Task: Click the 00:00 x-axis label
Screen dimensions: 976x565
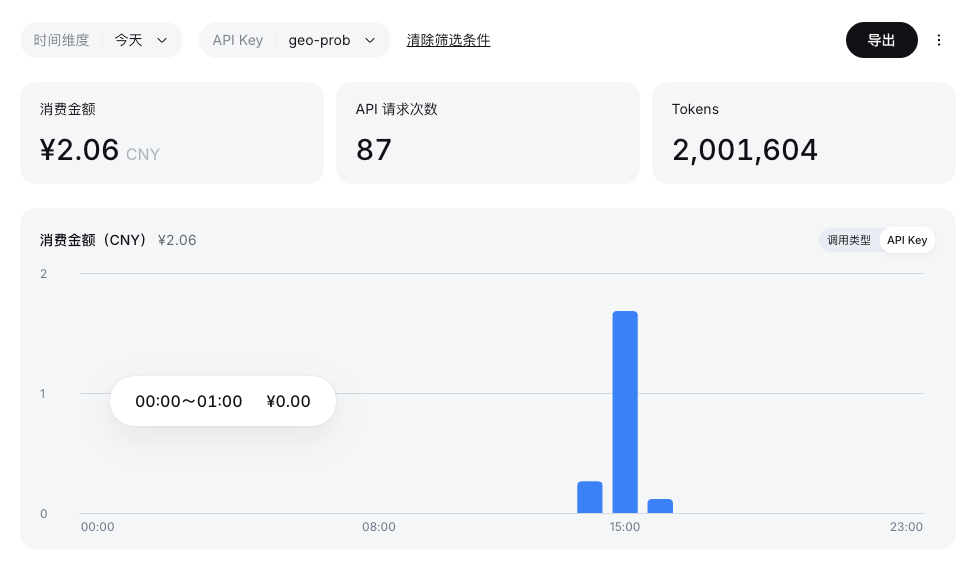Action: click(98, 526)
